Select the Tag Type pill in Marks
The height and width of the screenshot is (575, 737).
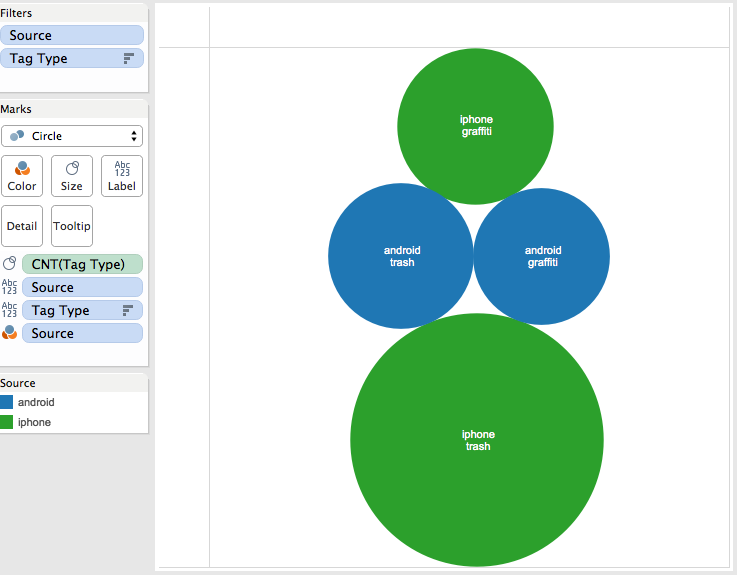point(82,310)
